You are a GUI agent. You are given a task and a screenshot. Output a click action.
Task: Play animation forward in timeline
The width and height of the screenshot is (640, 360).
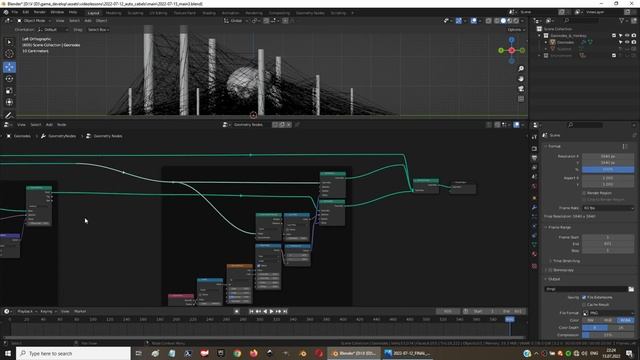[271, 311]
